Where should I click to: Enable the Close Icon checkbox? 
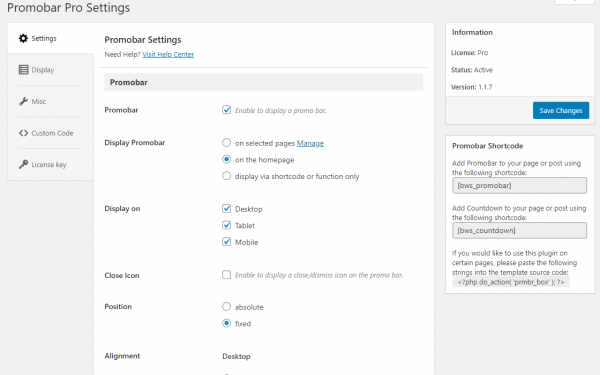point(227,275)
